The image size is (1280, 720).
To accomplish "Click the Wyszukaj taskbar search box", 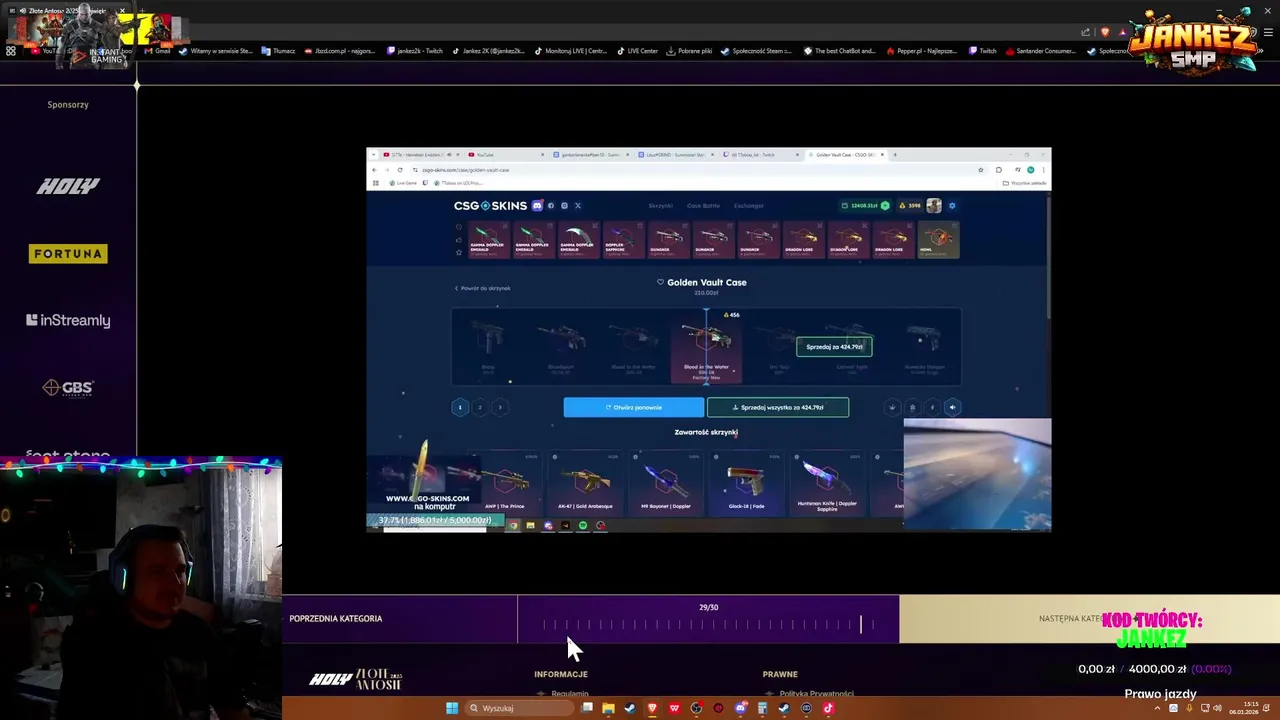I will click(x=520, y=708).
